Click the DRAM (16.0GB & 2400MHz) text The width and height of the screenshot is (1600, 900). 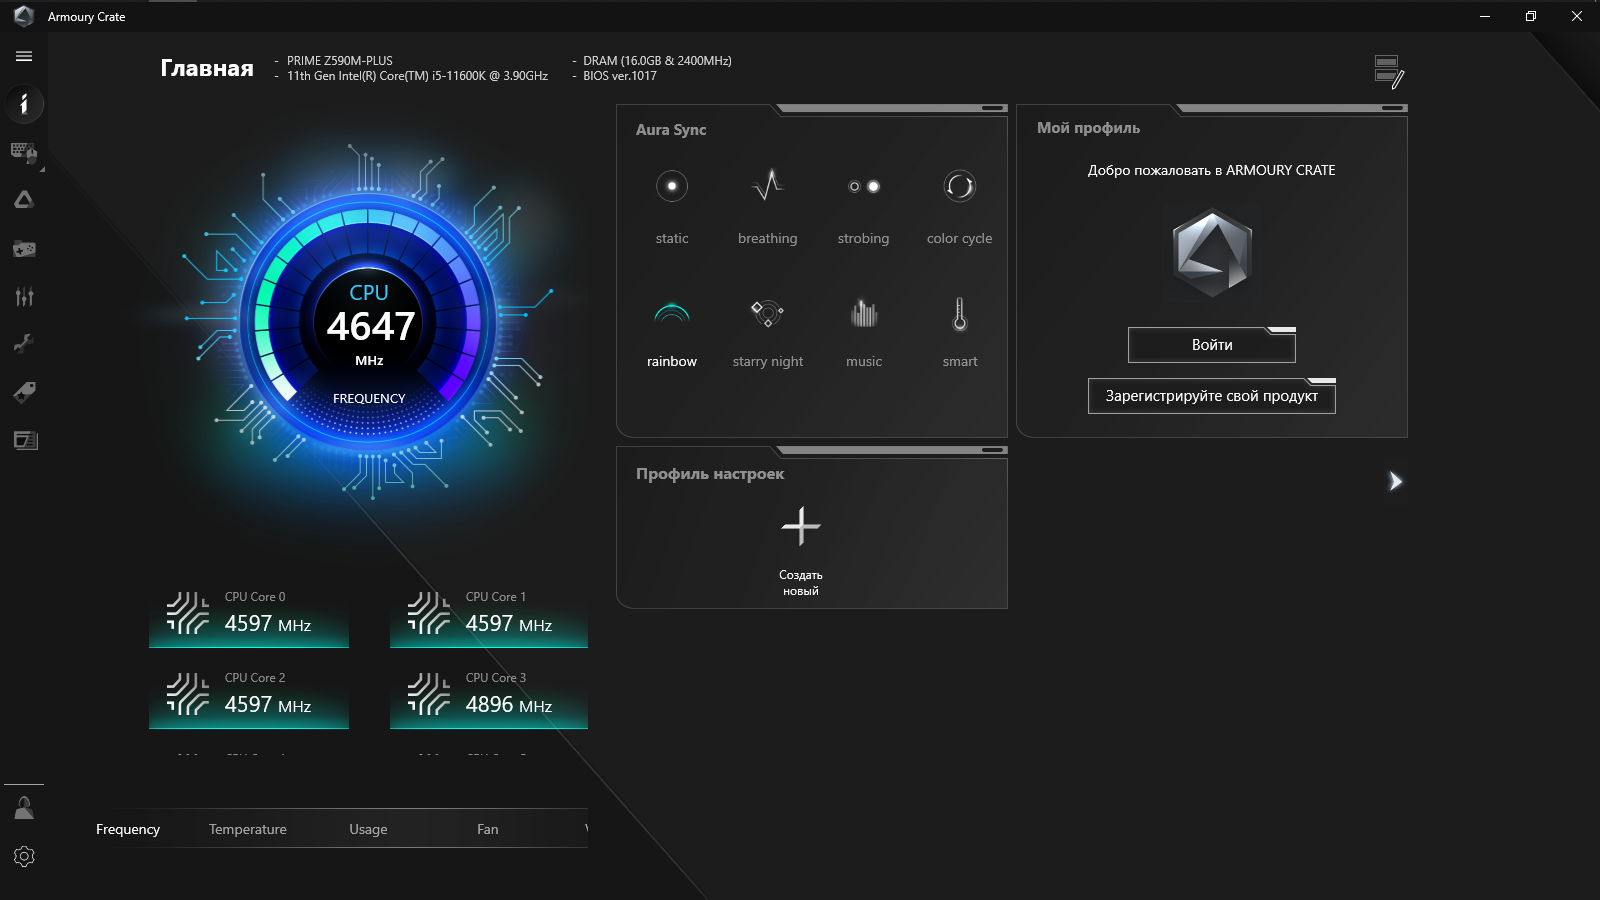[657, 61]
